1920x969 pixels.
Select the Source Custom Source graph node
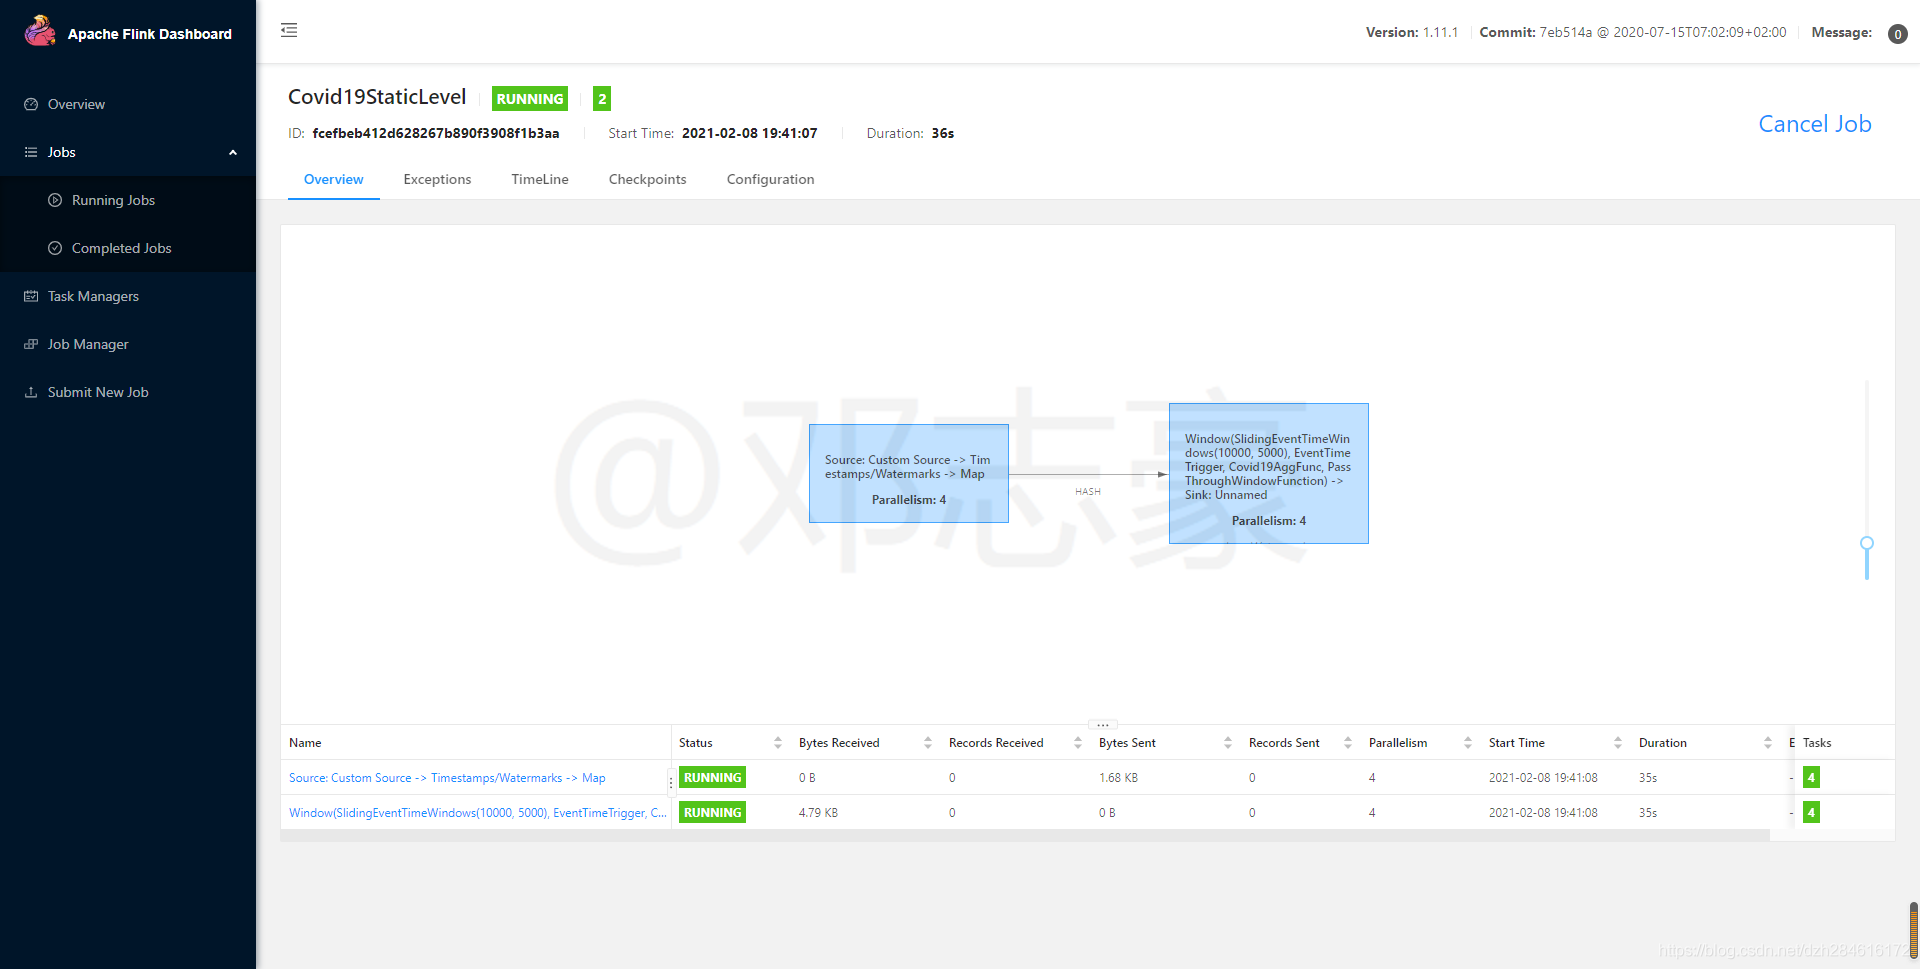[908, 473]
